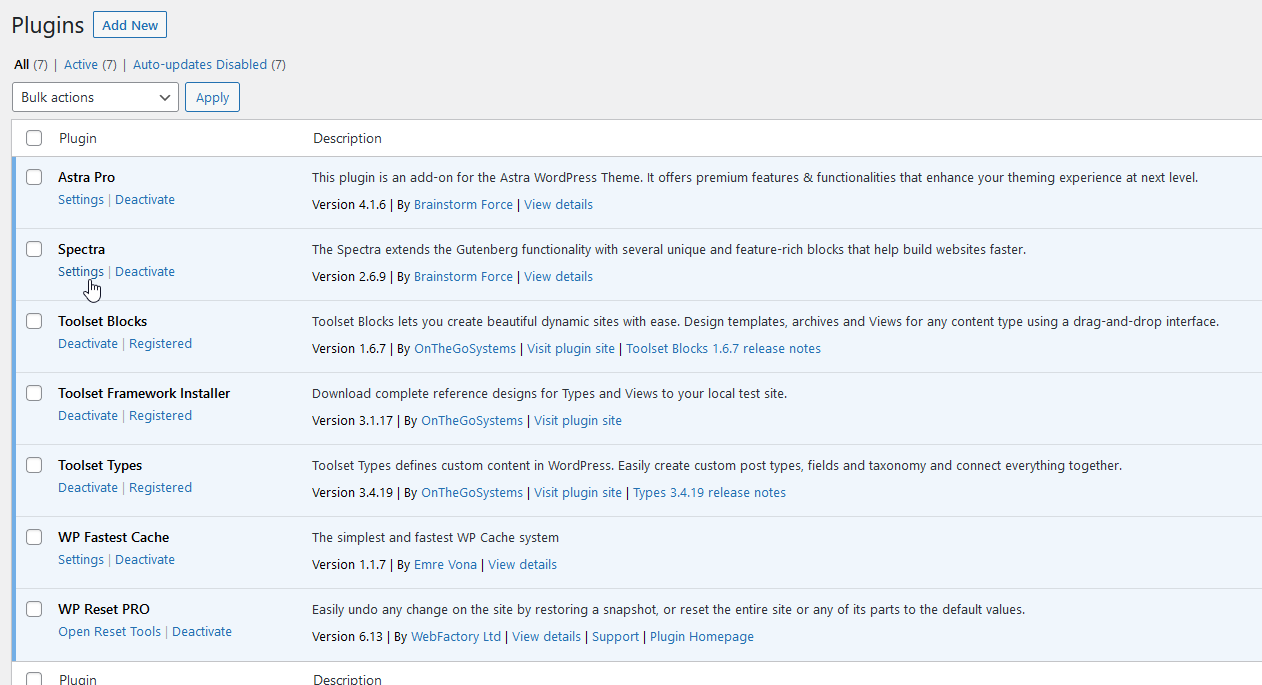Open Brainstorm Force author link for Spectra
This screenshot has height=685, width=1262.
(x=463, y=276)
